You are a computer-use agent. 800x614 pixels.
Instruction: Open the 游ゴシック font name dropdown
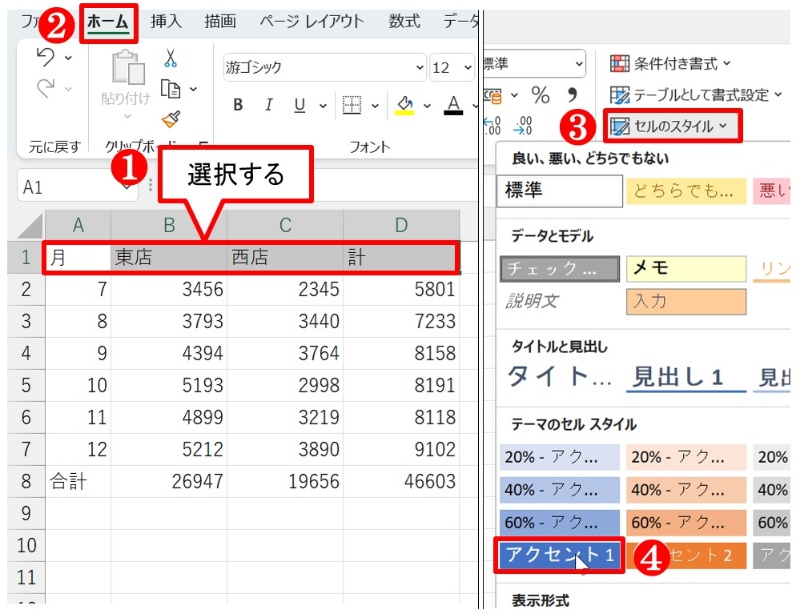click(419, 67)
